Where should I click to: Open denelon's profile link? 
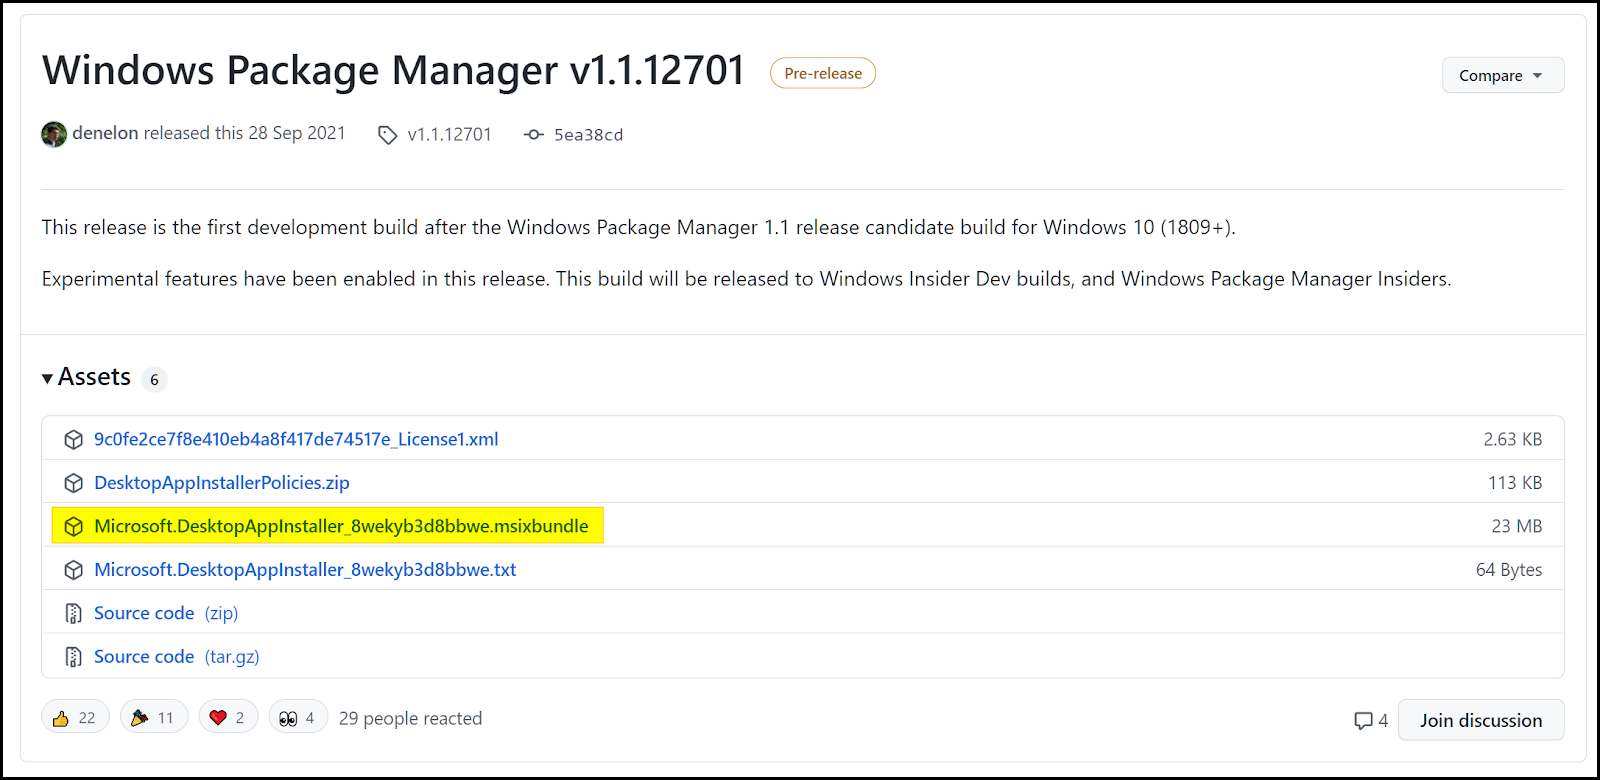point(105,133)
